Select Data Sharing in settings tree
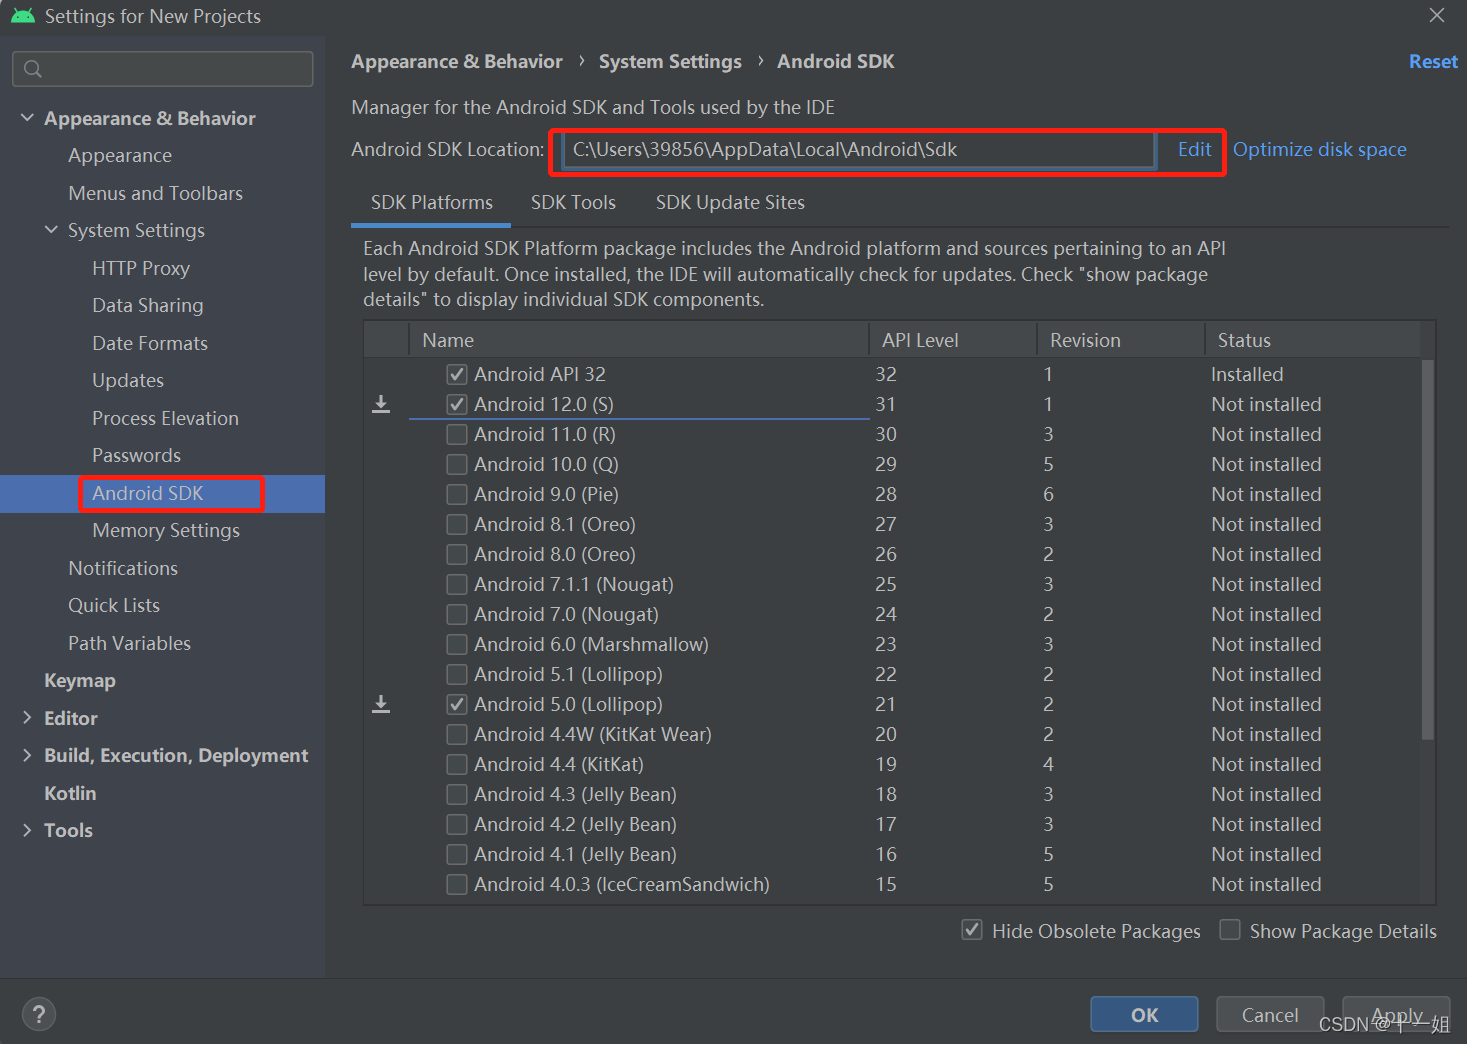 (148, 305)
